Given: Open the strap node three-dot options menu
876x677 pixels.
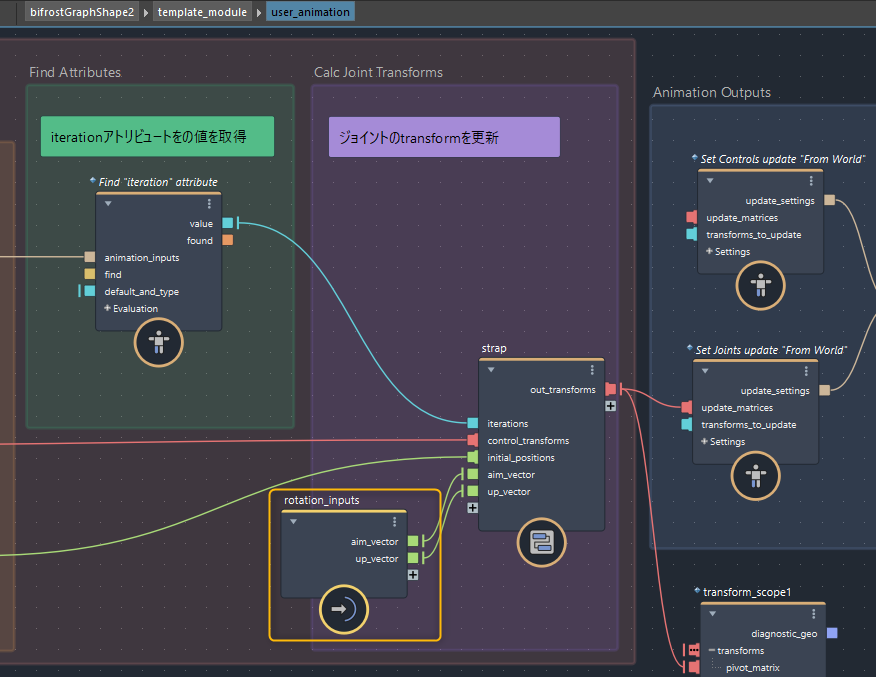Looking at the screenshot, I should pyautogui.click(x=592, y=370).
